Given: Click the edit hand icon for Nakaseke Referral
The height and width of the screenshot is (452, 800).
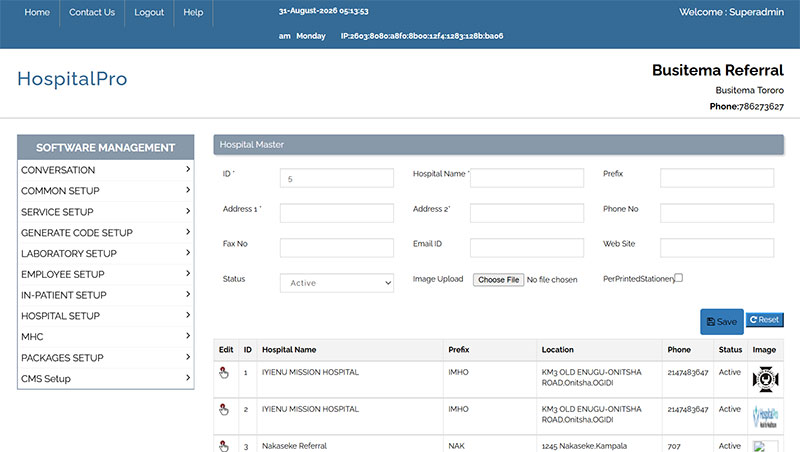Looking at the screenshot, I should point(223,446).
